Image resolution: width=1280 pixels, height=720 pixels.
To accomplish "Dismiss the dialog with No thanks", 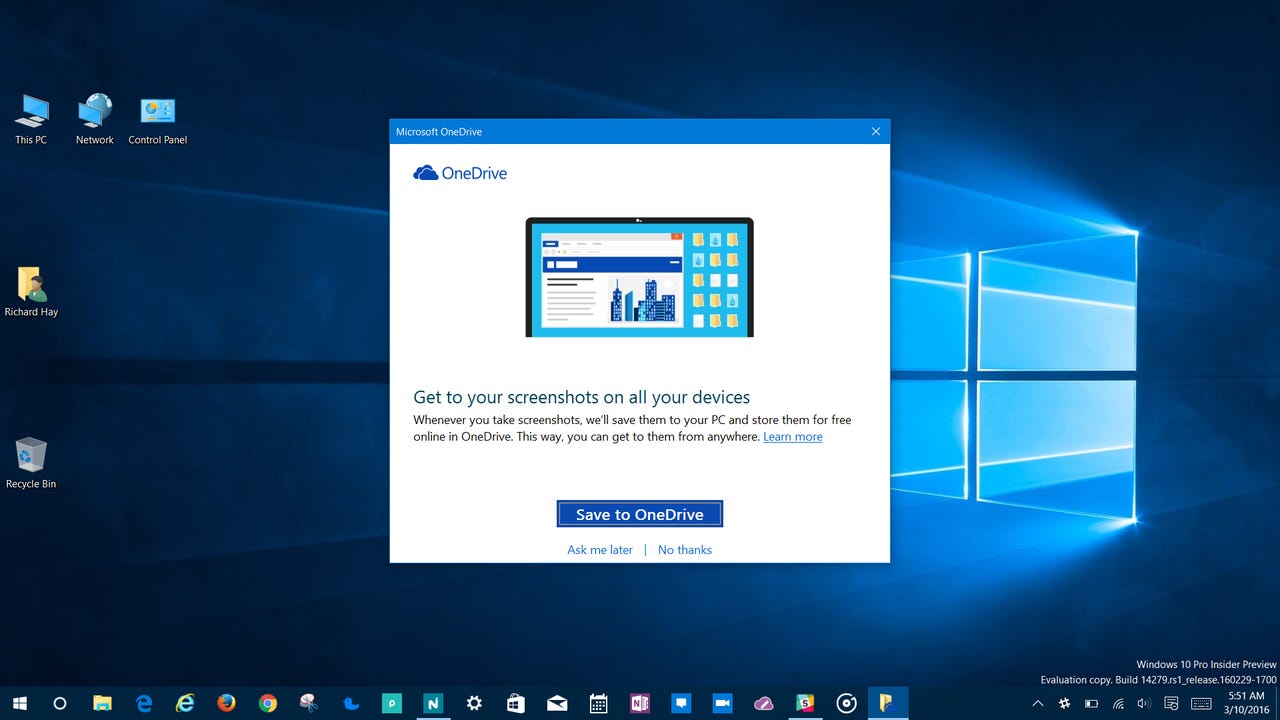I will click(x=684, y=549).
